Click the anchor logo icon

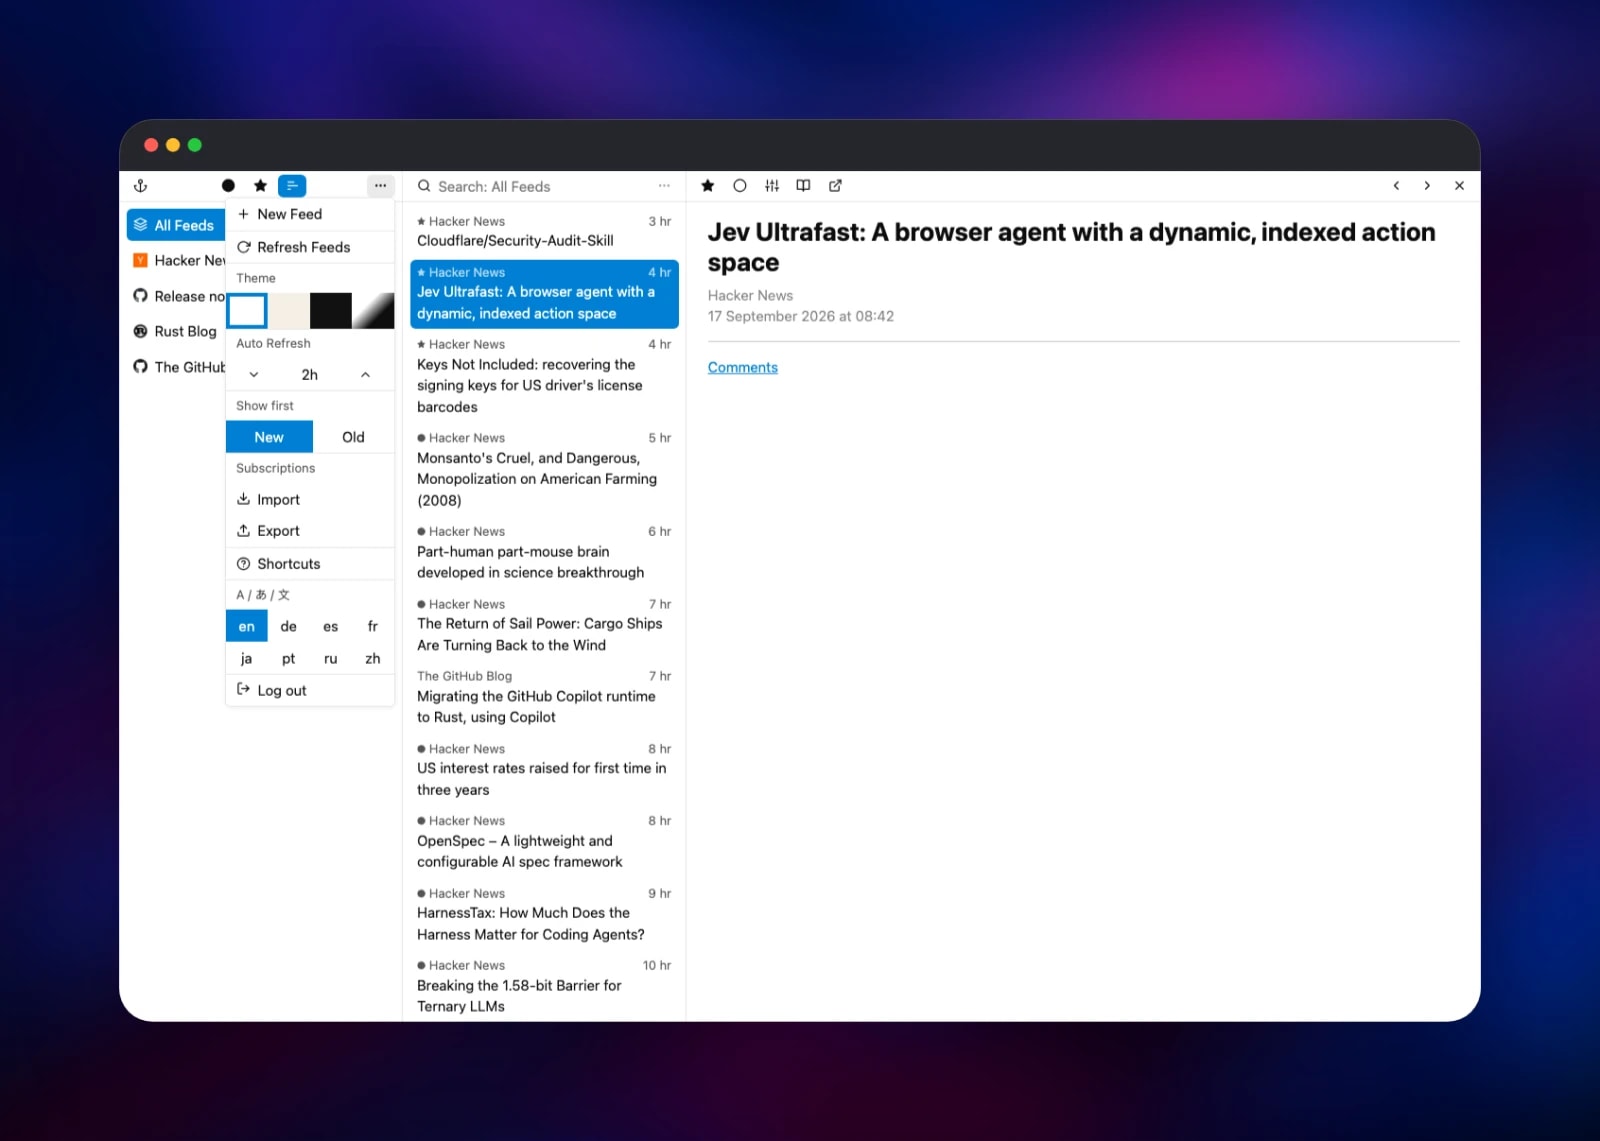141,186
